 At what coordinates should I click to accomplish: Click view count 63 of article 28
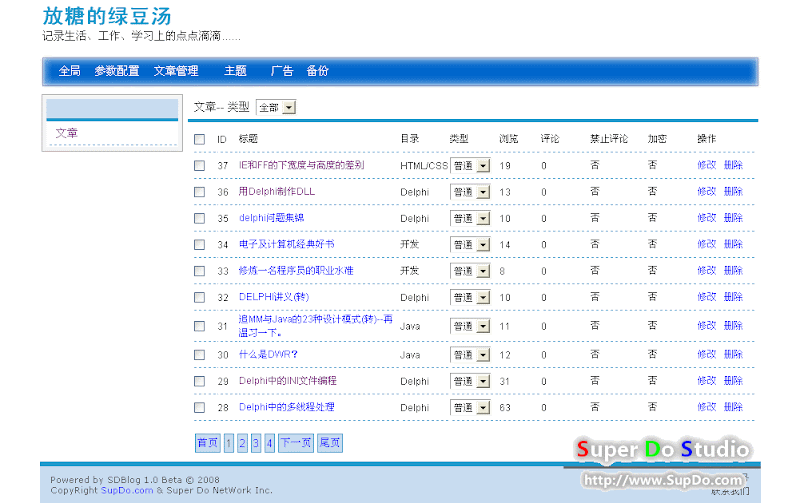click(x=505, y=408)
